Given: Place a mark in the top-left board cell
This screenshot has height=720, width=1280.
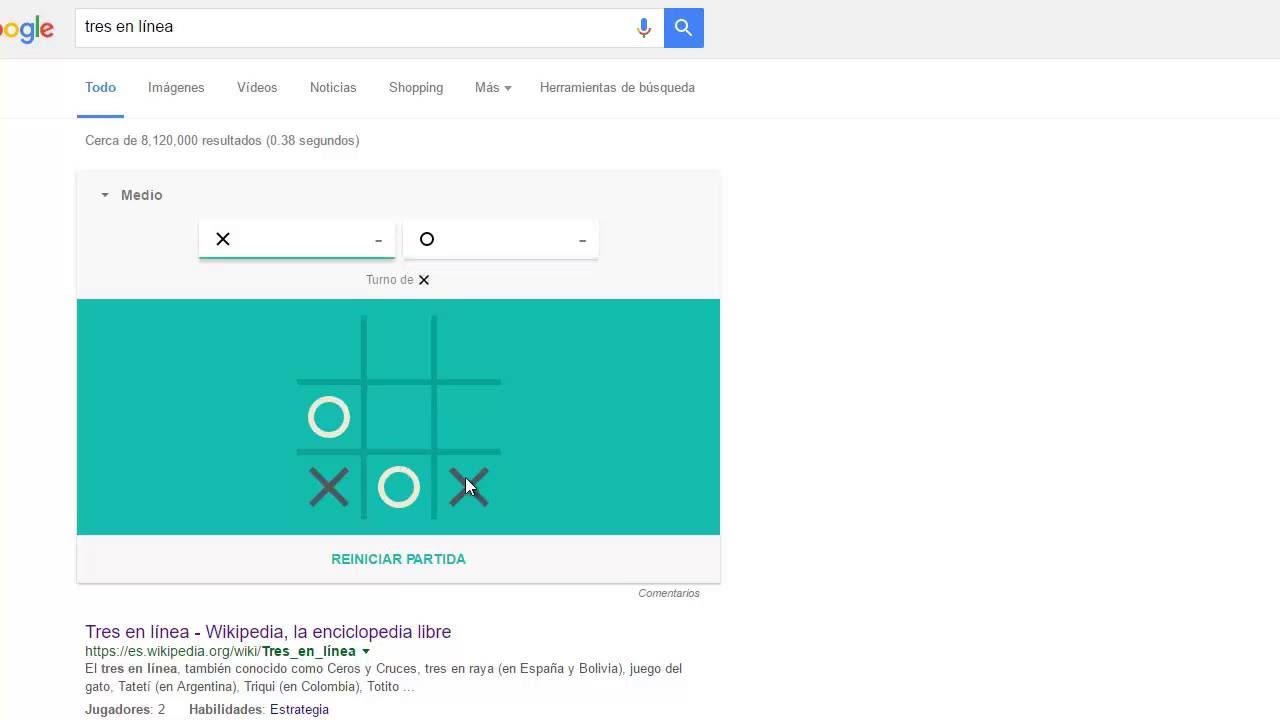Looking at the screenshot, I should 329,348.
